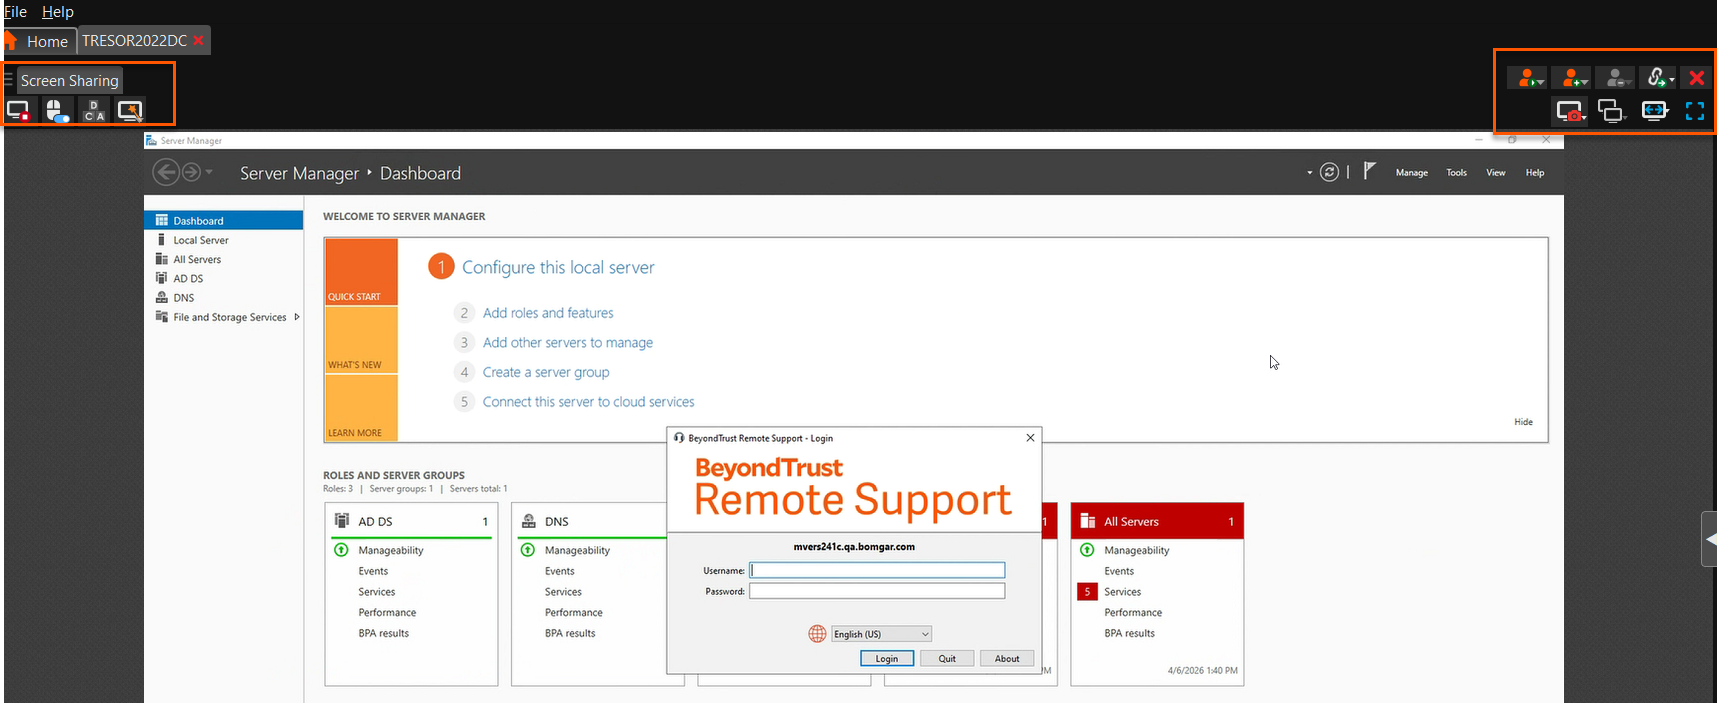Open the notifications flag in Server Manager

[1369, 171]
